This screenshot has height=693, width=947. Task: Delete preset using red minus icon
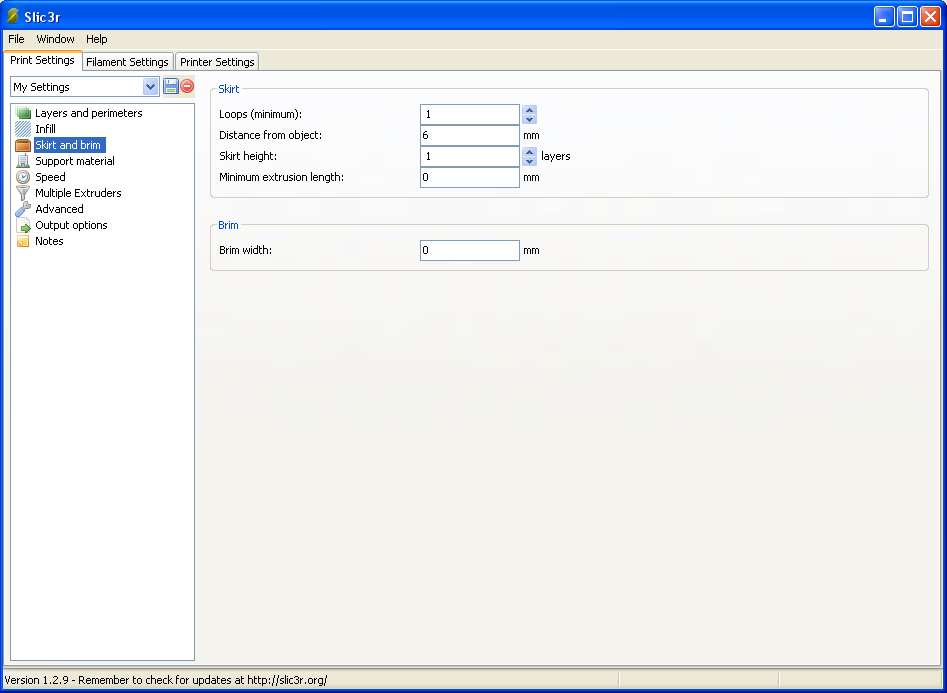(x=187, y=86)
